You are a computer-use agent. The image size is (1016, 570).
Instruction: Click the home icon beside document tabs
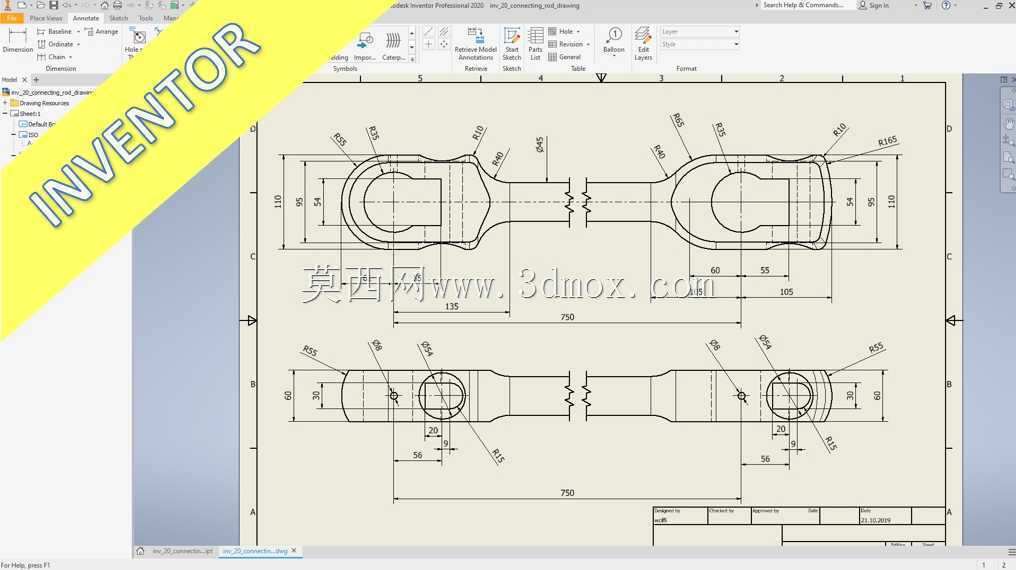click(140, 551)
